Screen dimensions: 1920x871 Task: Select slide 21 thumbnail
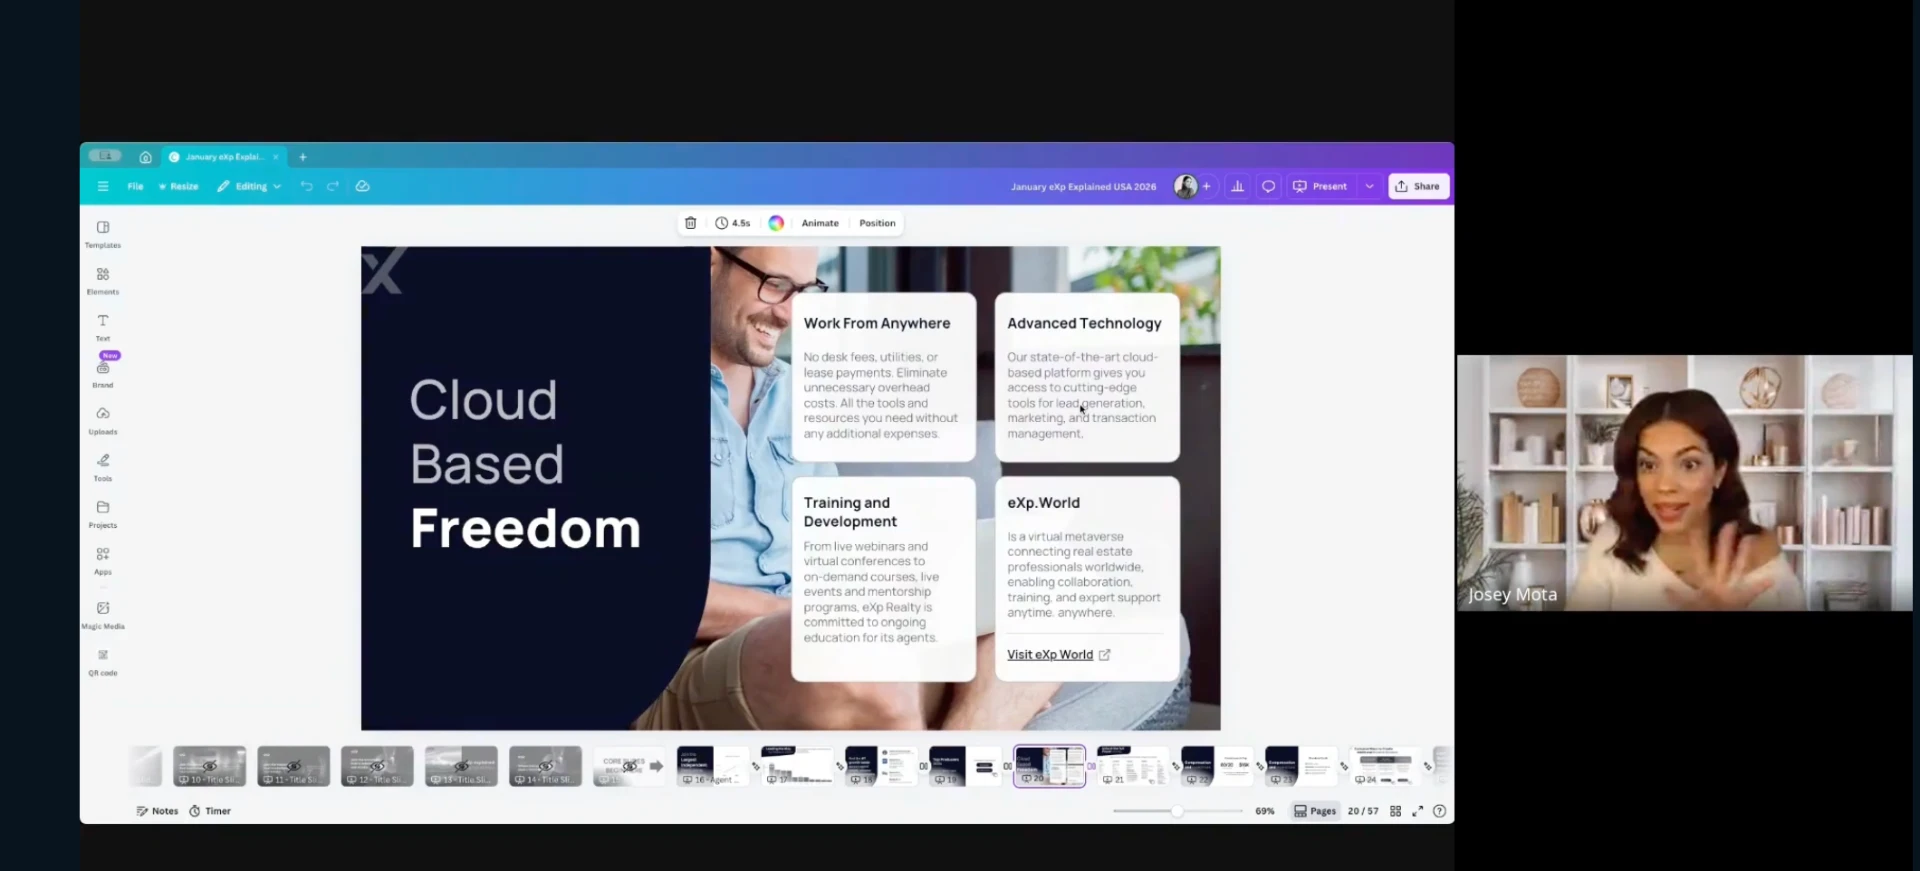tap(1132, 766)
